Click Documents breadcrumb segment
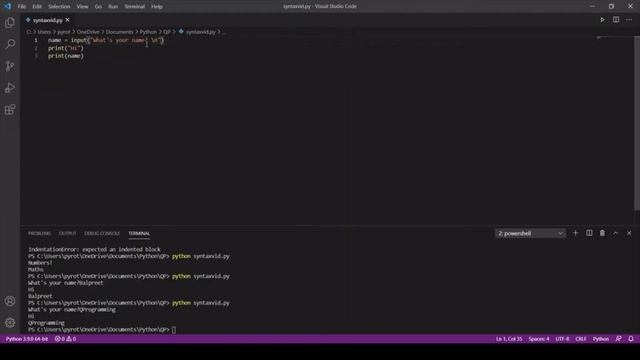The image size is (640, 360). click(119, 32)
